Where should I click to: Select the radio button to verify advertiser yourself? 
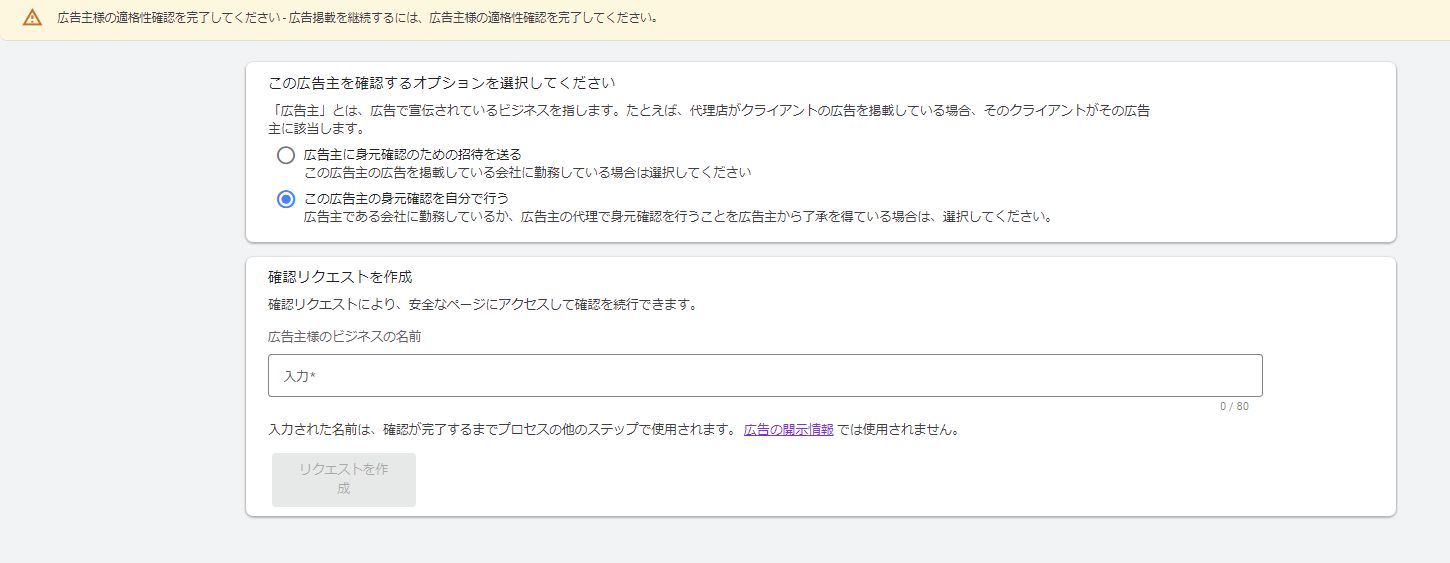(x=286, y=199)
